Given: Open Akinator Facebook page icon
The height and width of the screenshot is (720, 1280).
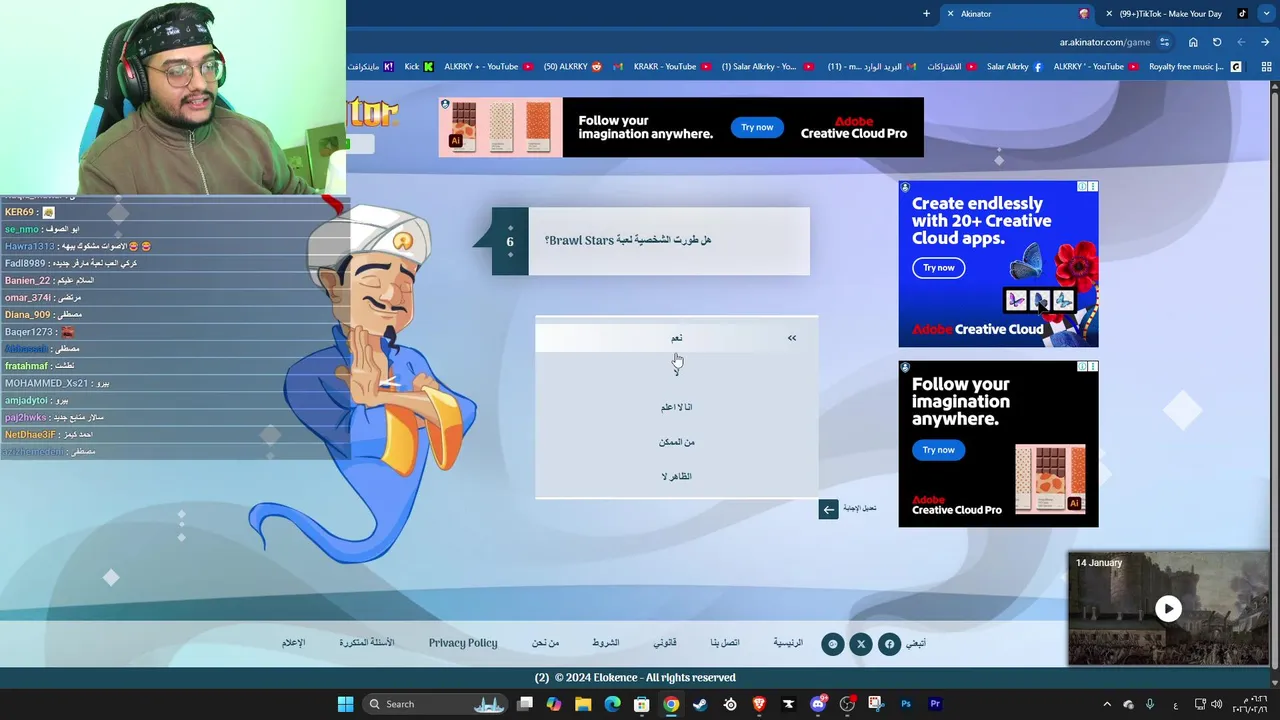Looking at the screenshot, I should click(x=889, y=644).
